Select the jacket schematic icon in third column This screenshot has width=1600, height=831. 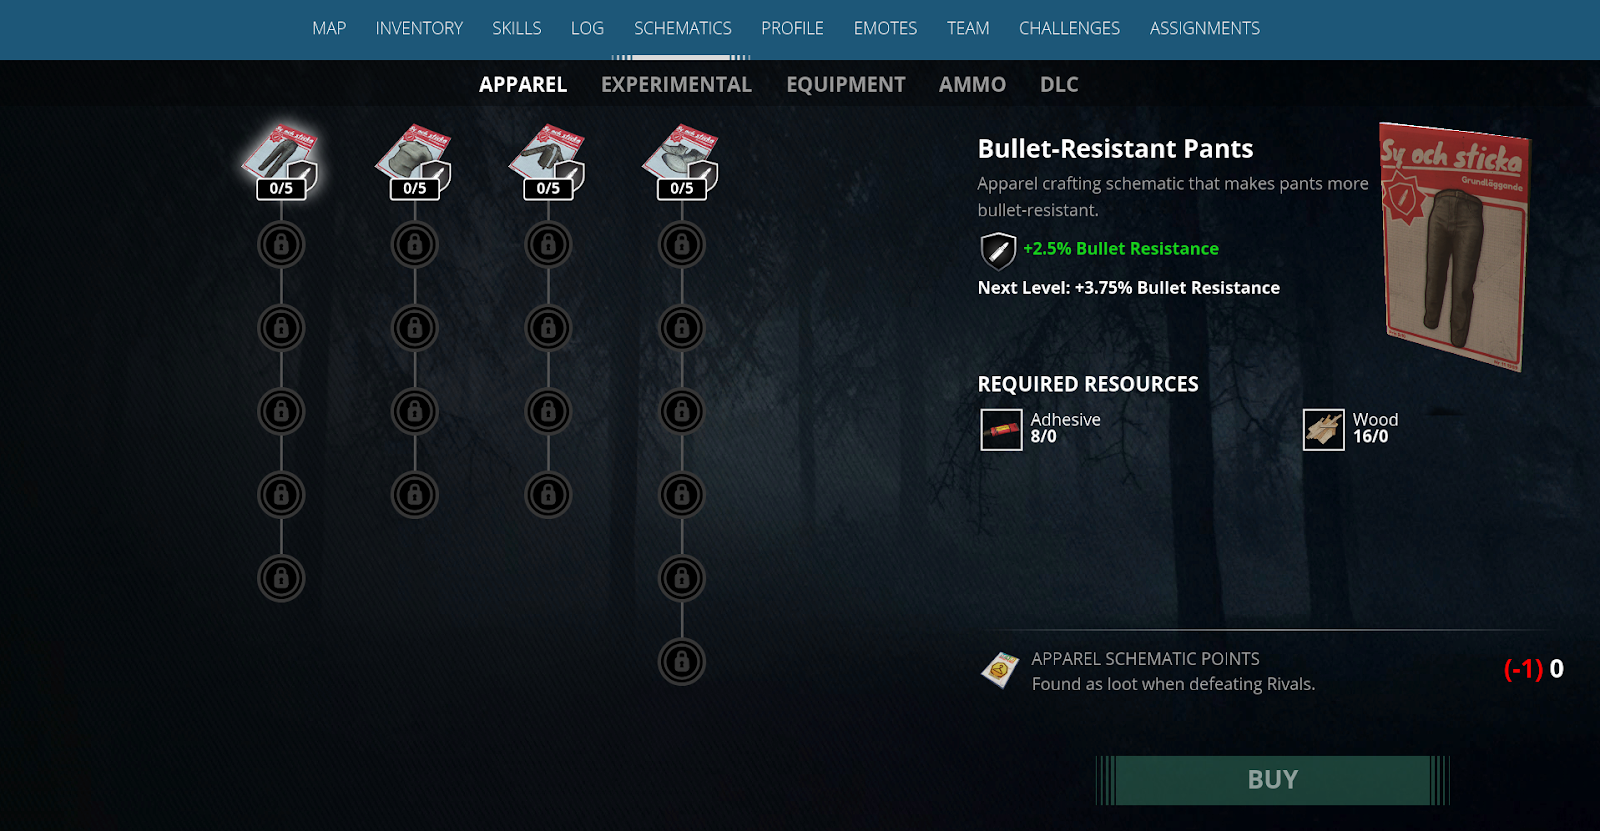pyautogui.click(x=548, y=160)
